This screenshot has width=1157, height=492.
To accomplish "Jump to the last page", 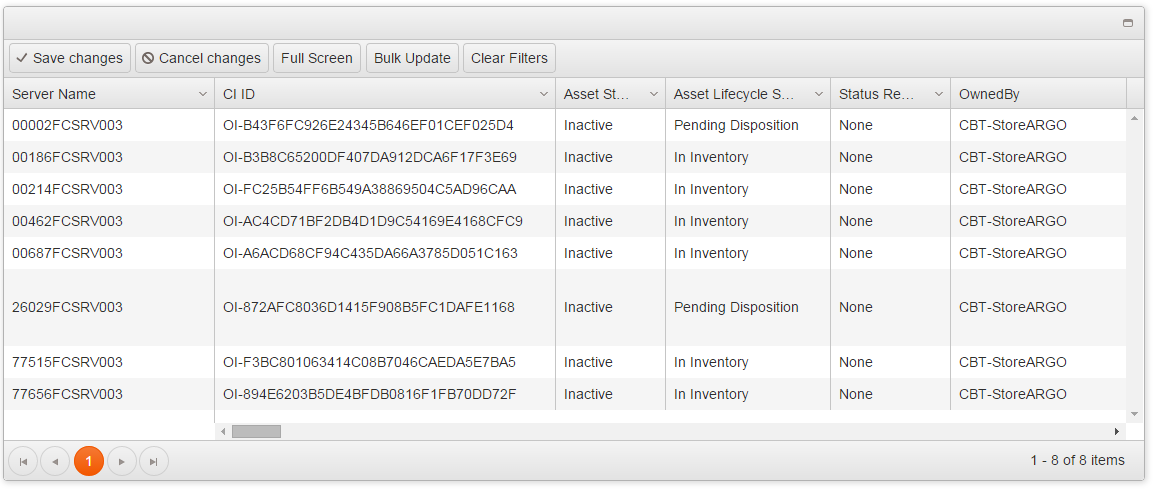I will pyautogui.click(x=153, y=461).
